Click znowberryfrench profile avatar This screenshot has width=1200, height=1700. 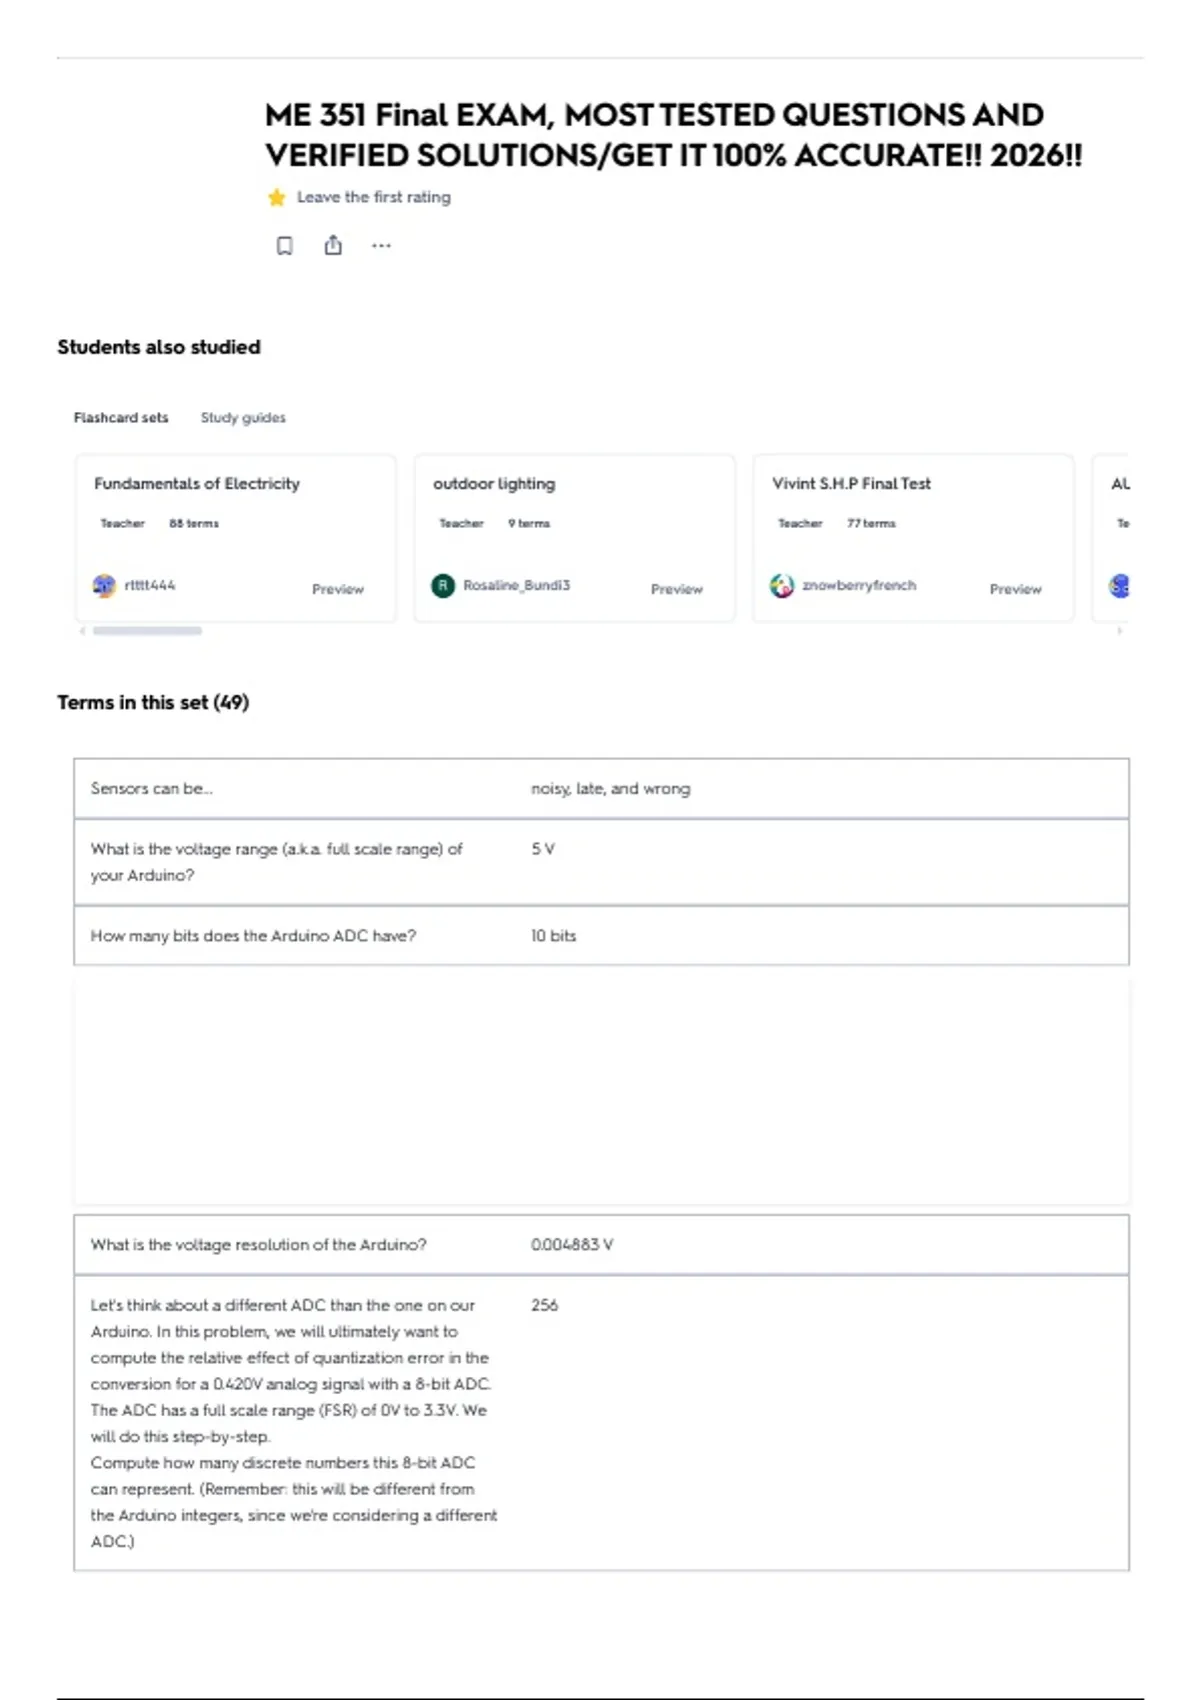[x=782, y=586]
